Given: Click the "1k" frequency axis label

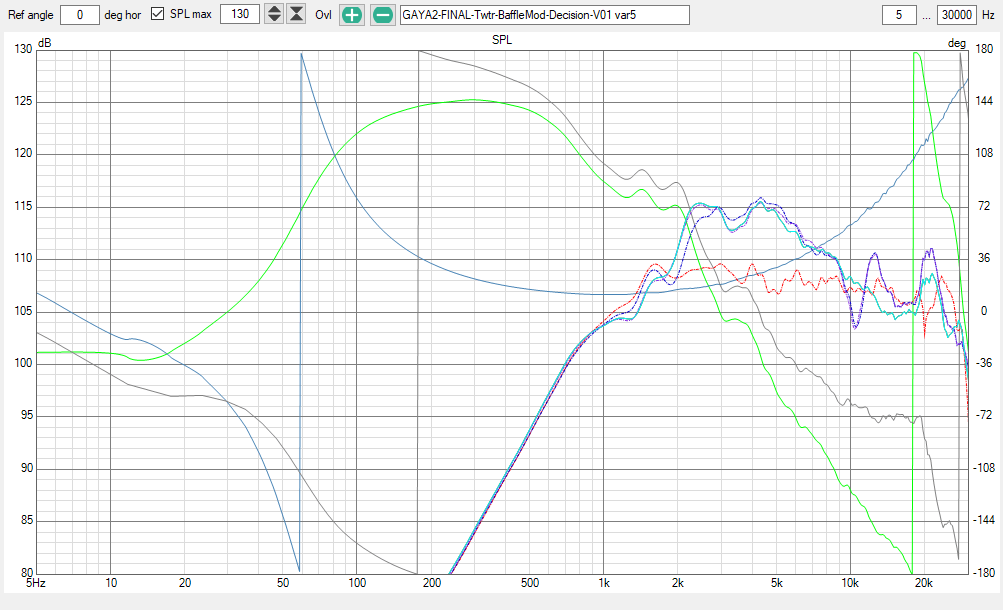Looking at the screenshot, I should (604, 583).
